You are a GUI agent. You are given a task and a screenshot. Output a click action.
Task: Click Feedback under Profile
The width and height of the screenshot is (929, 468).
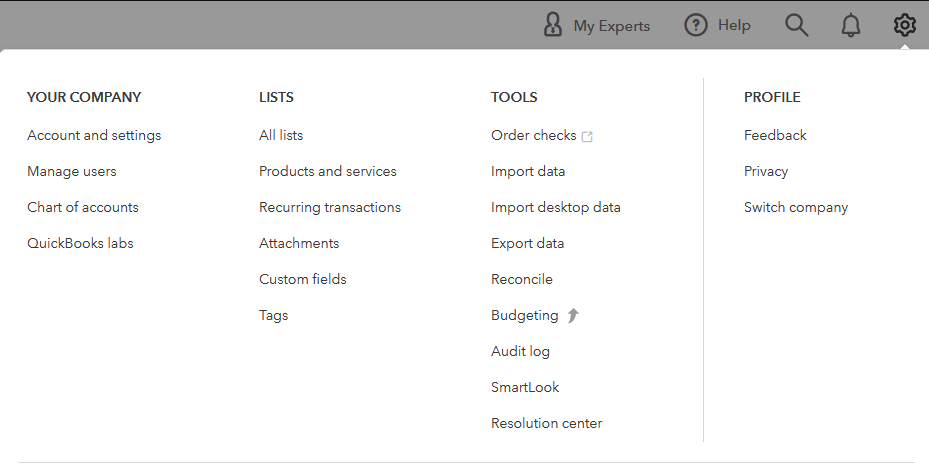[775, 135]
